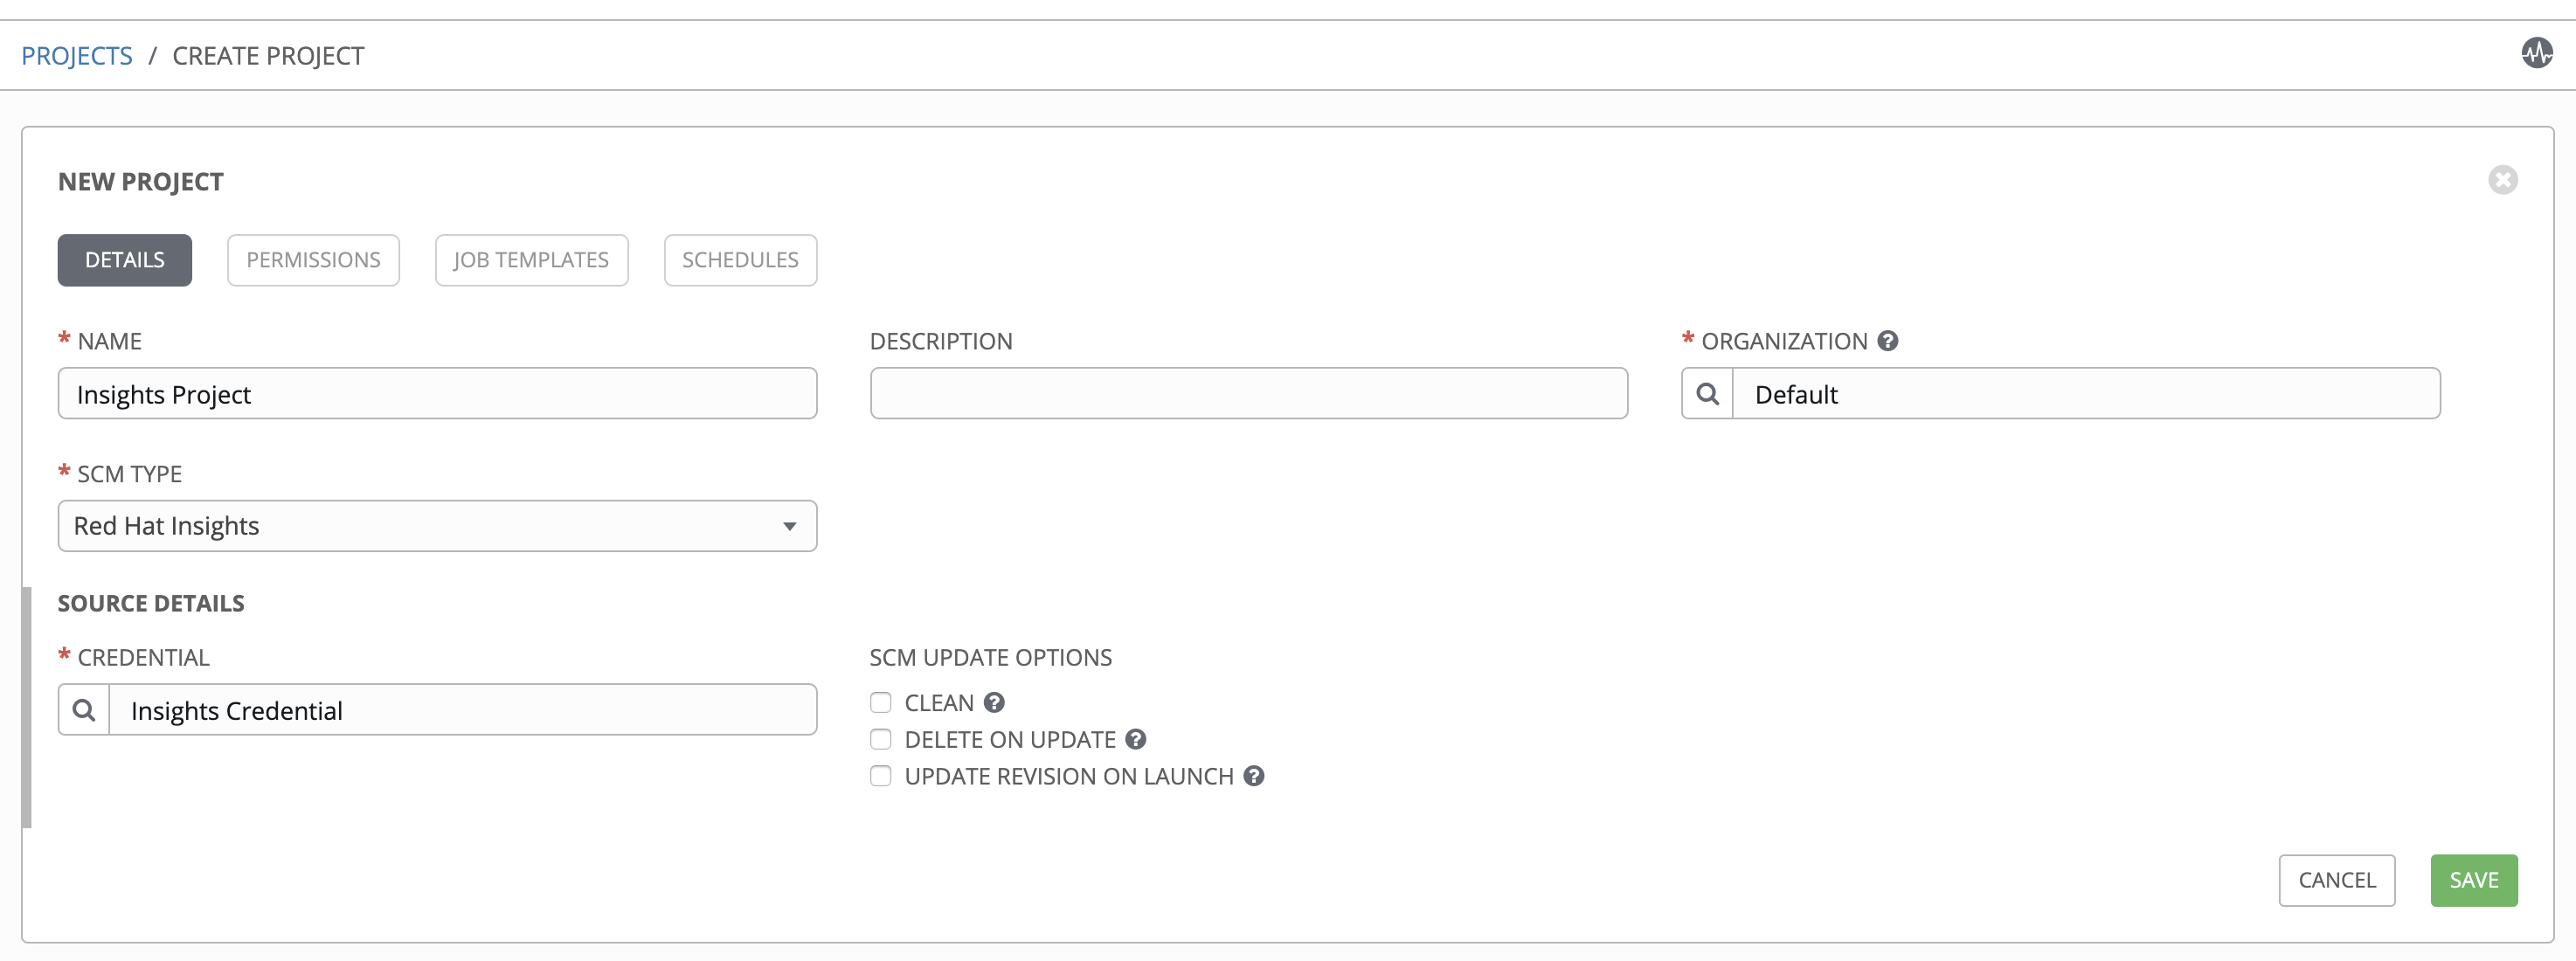The image size is (2576, 961).
Task: Click the Credential field showing Insights Credential
Action: (463, 710)
